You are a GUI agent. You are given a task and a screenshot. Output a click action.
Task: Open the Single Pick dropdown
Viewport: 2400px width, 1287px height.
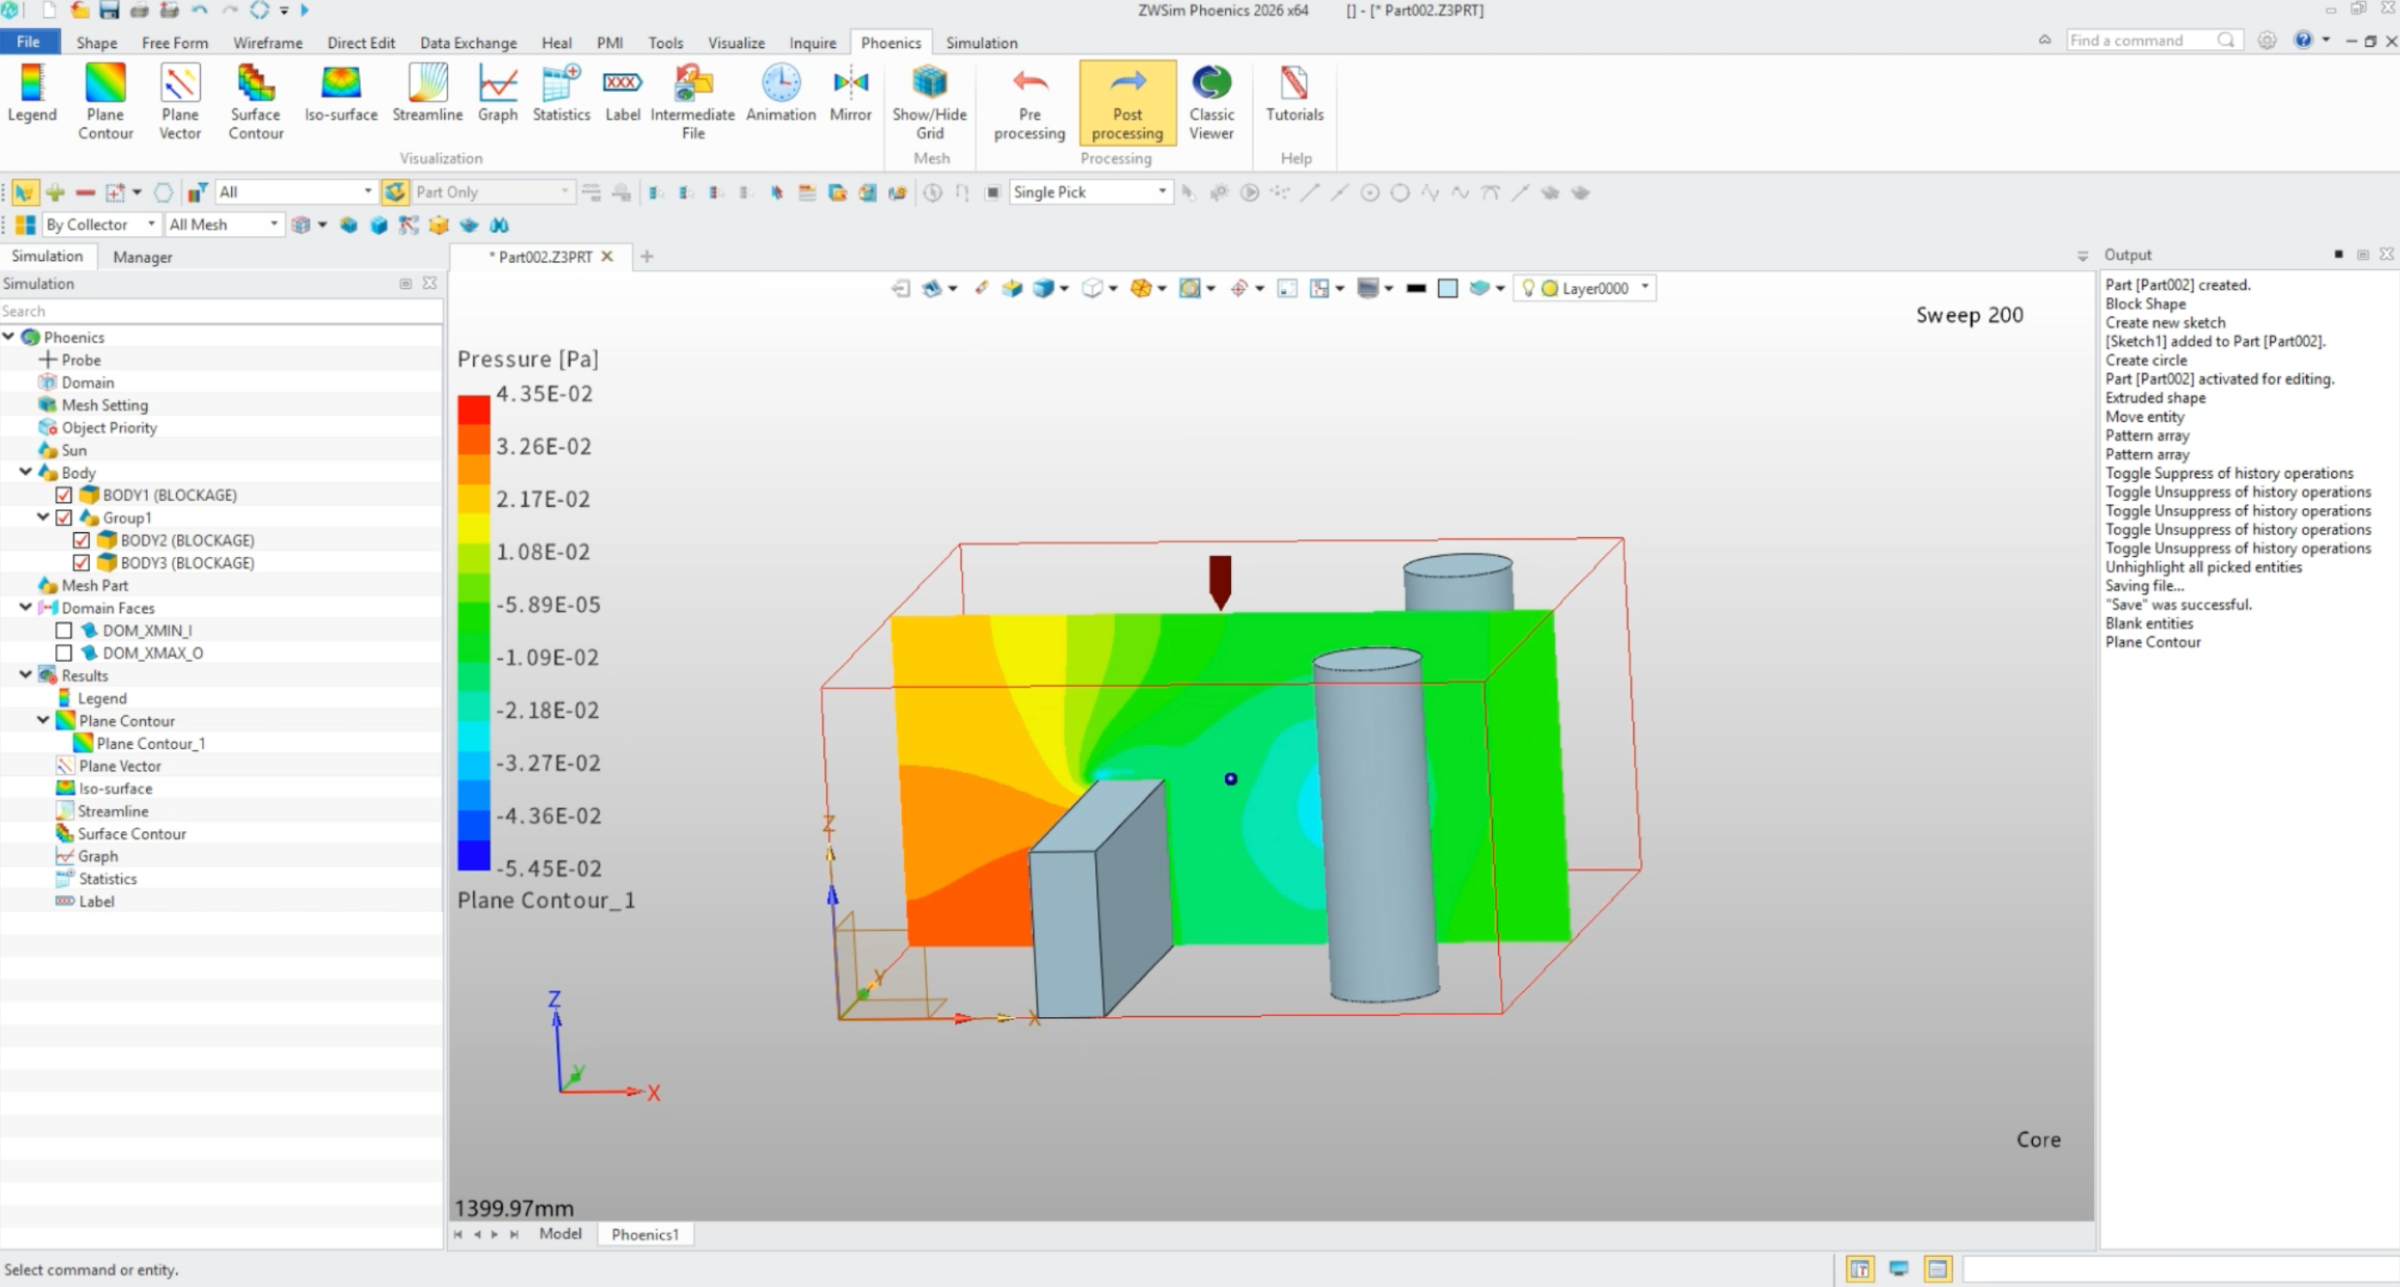point(1161,192)
